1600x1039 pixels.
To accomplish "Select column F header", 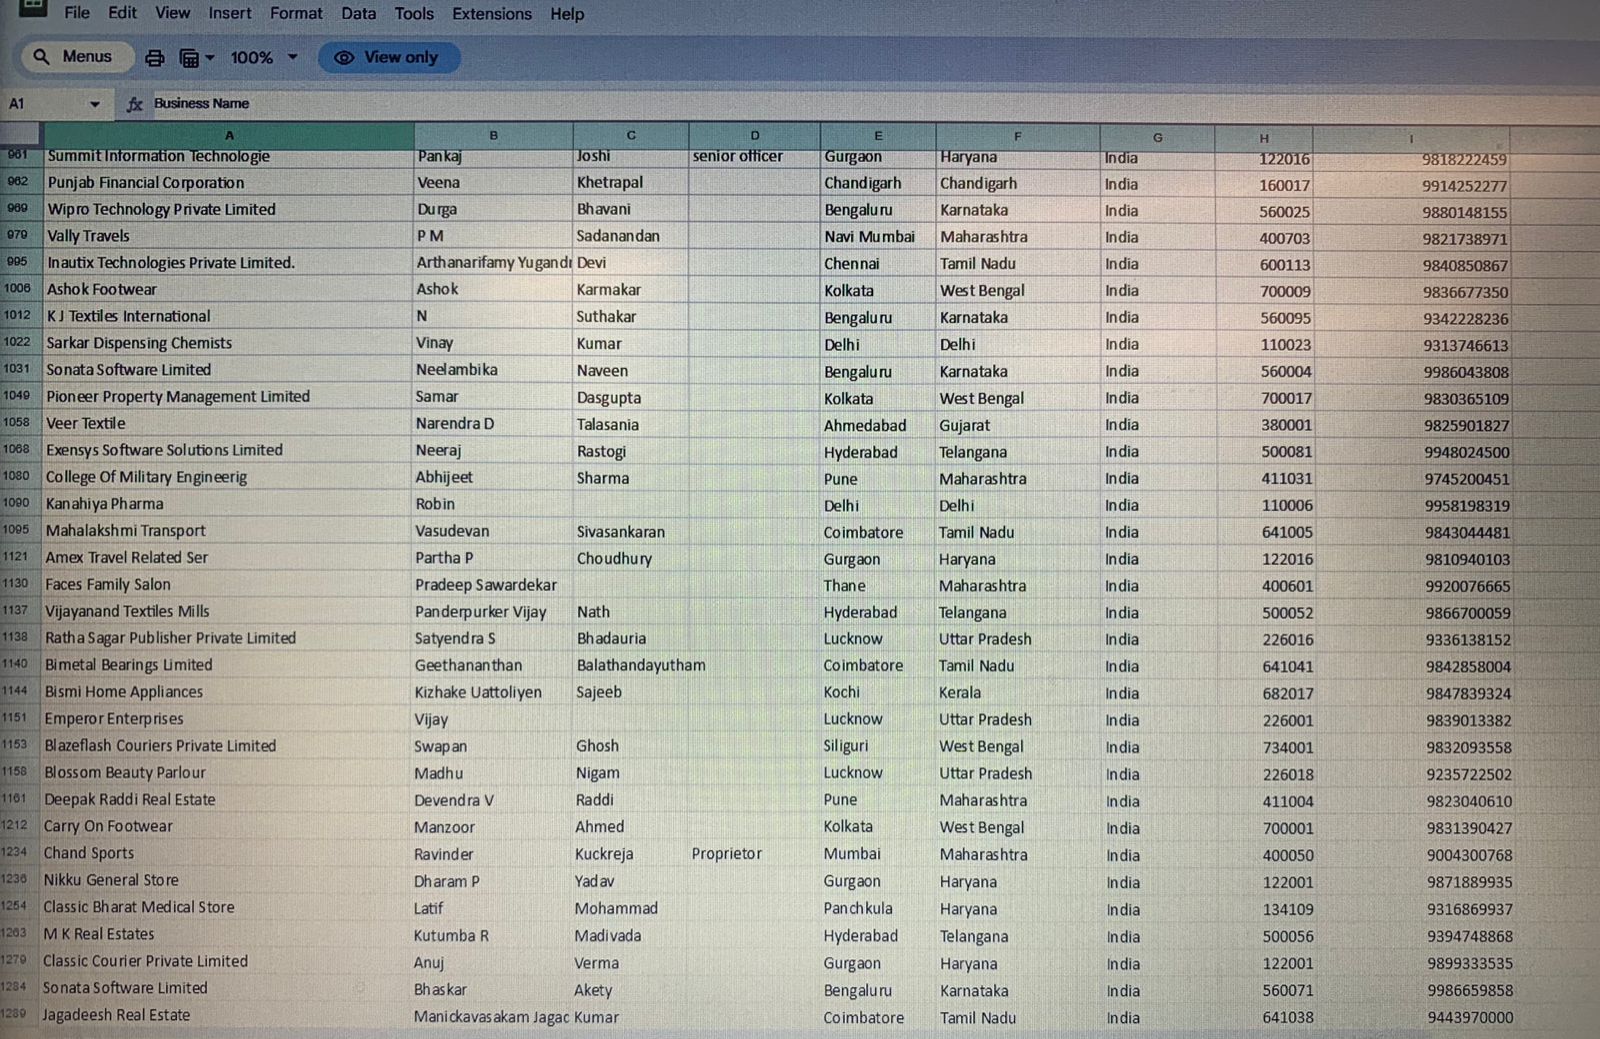I will pos(1018,136).
